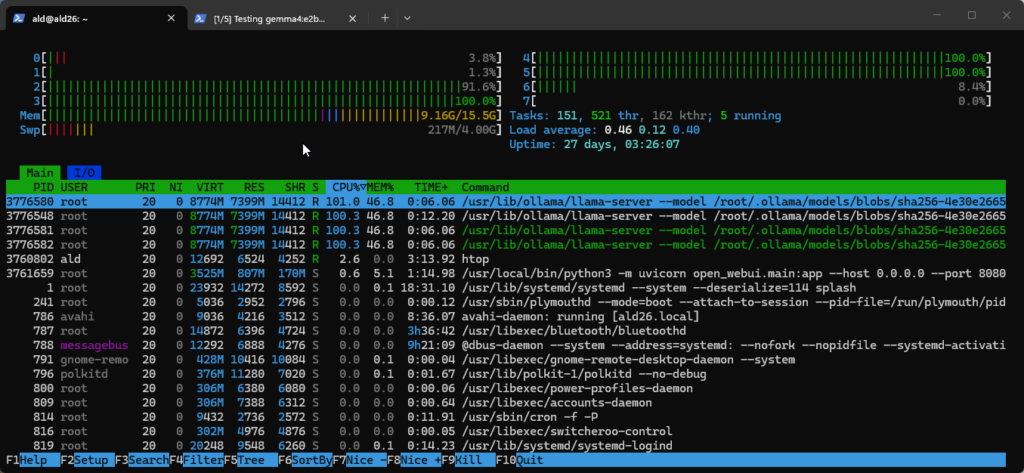The width and height of the screenshot is (1024, 473).
Task: Click the Mem usage meter bar
Action: (x=261, y=116)
